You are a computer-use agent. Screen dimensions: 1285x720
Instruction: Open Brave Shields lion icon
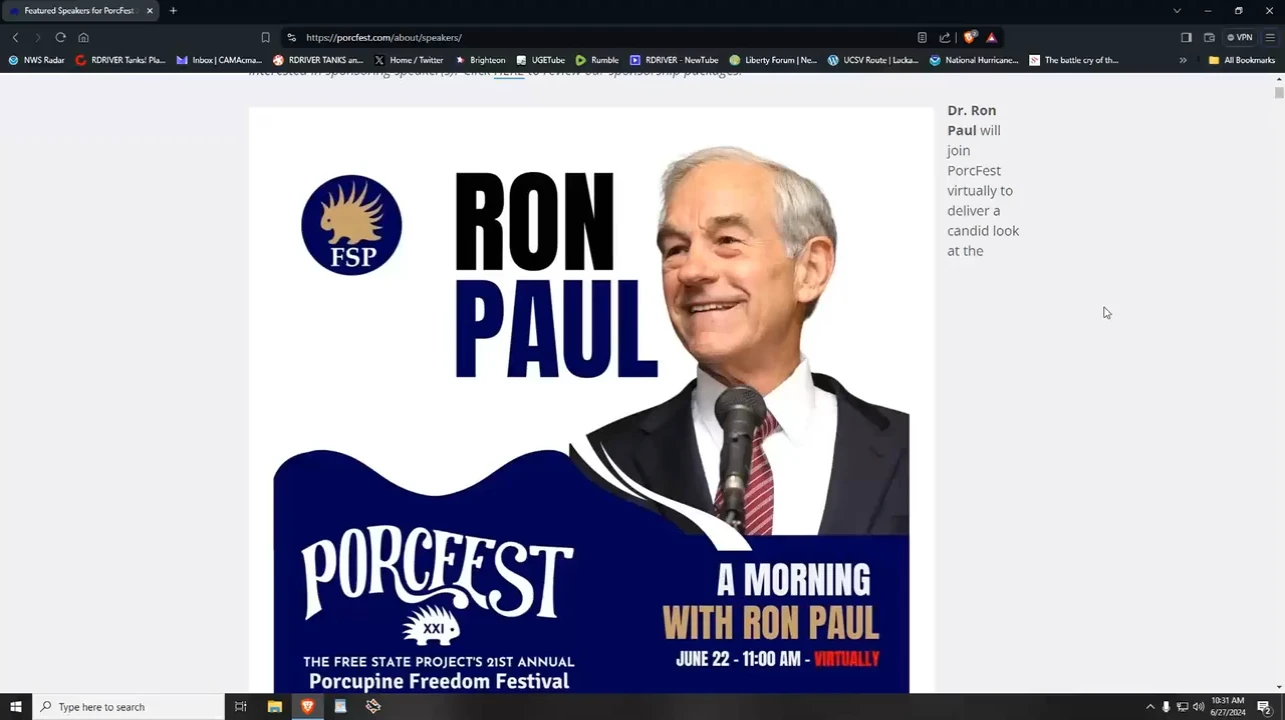click(x=969, y=37)
